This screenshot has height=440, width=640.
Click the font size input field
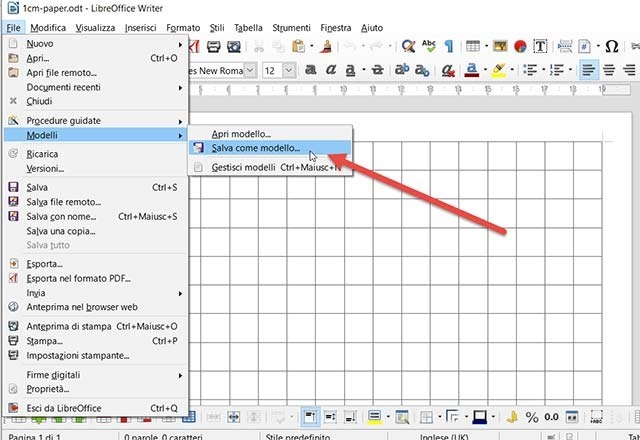pyautogui.click(x=272, y=71)
